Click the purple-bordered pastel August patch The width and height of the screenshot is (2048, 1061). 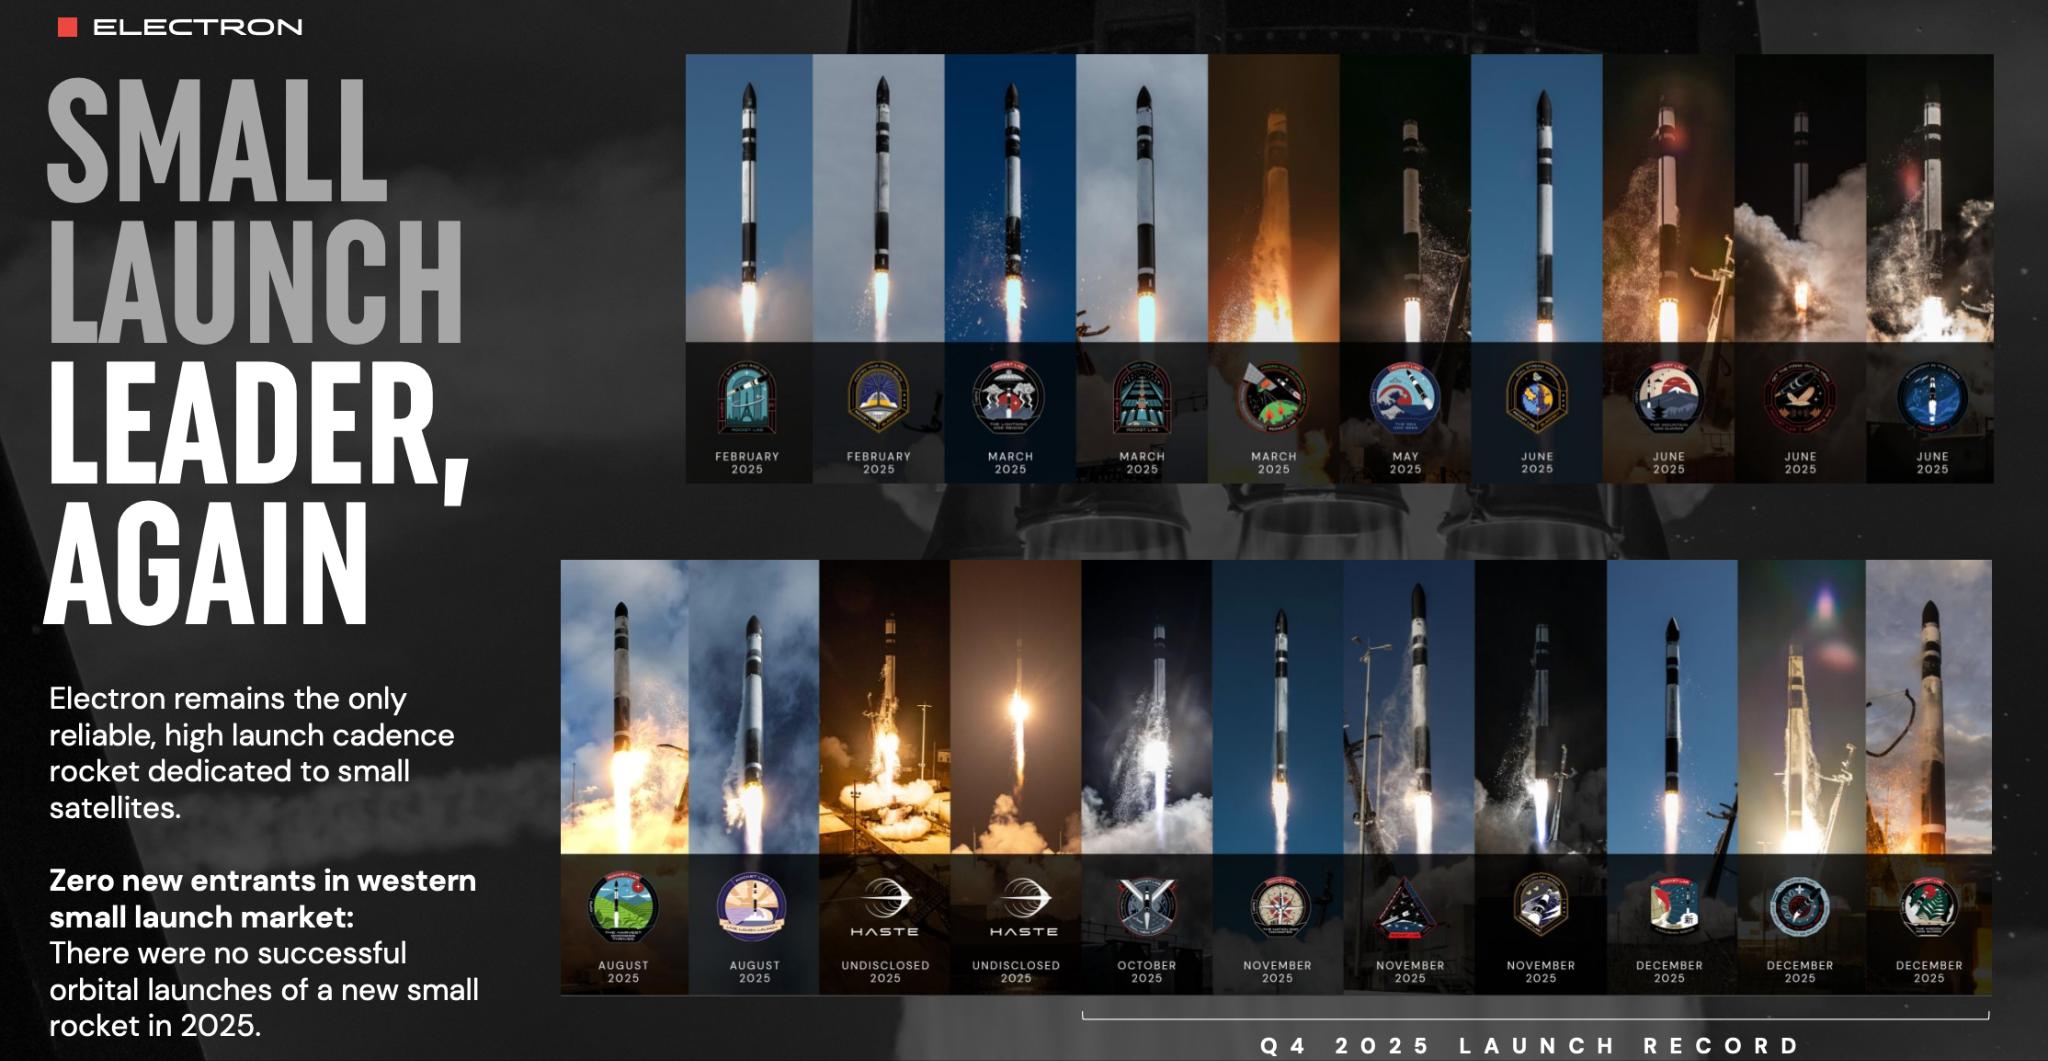point(754,908)
